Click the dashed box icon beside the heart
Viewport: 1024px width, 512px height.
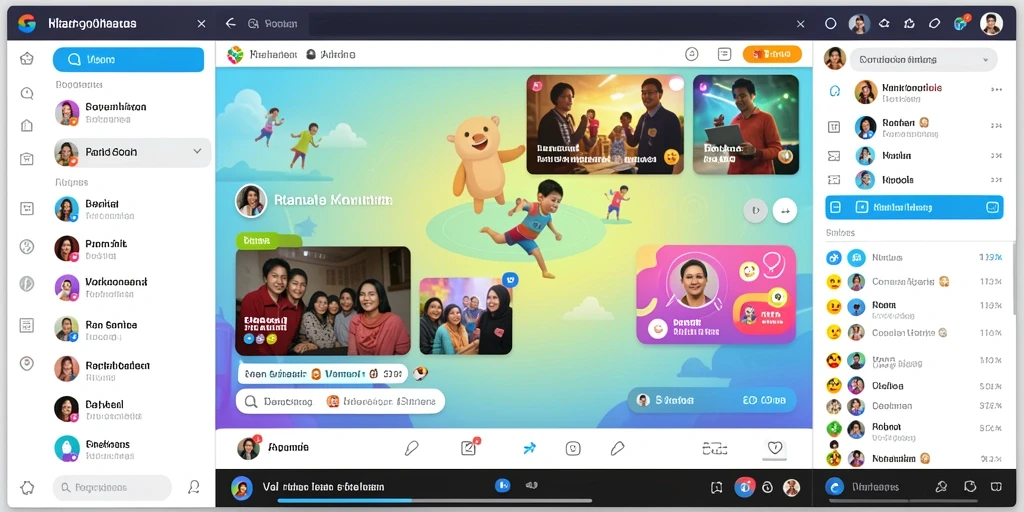[x=714, y=448]
